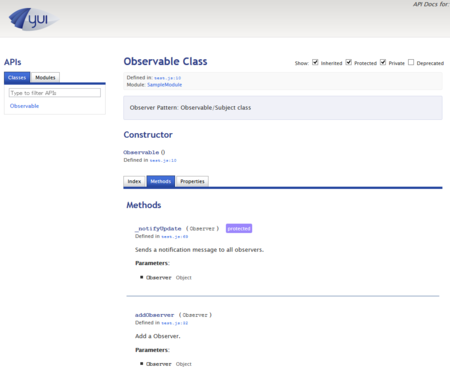Open the source file link beside 'Defined in:'
This screenshot has height=368, width=450.
coord(167,78)
